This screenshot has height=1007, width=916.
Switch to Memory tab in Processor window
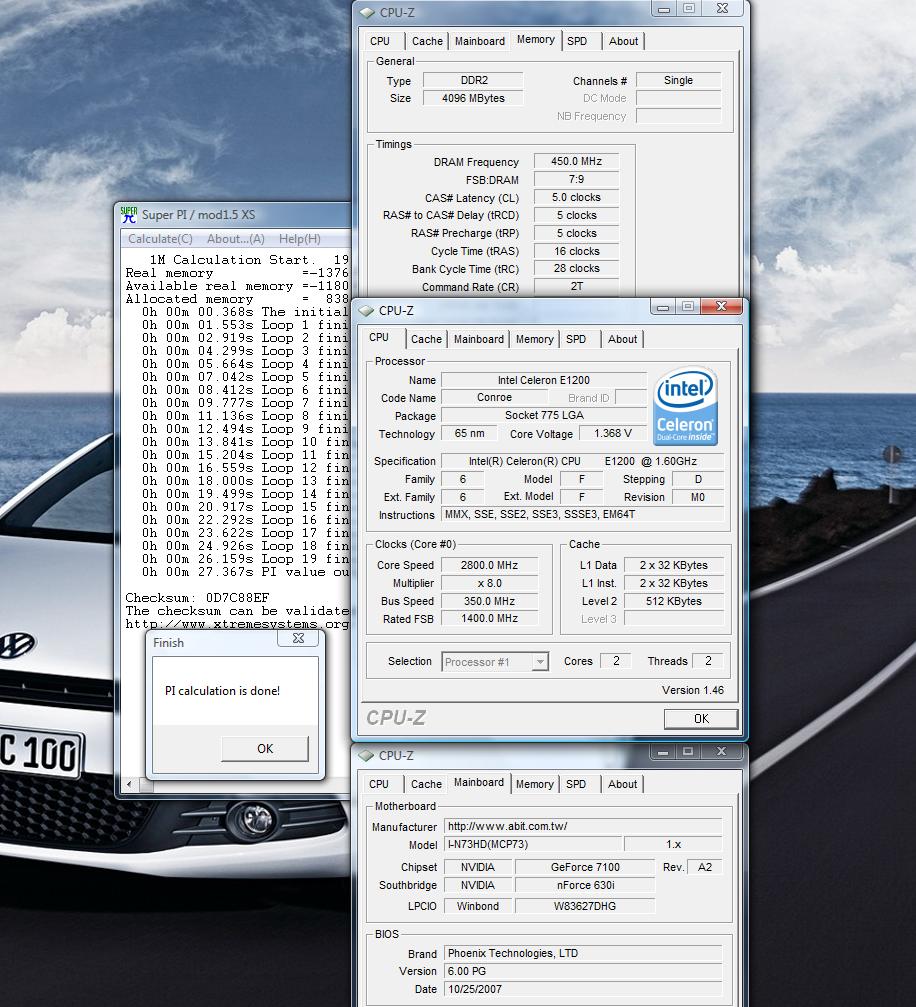(534, 339)
